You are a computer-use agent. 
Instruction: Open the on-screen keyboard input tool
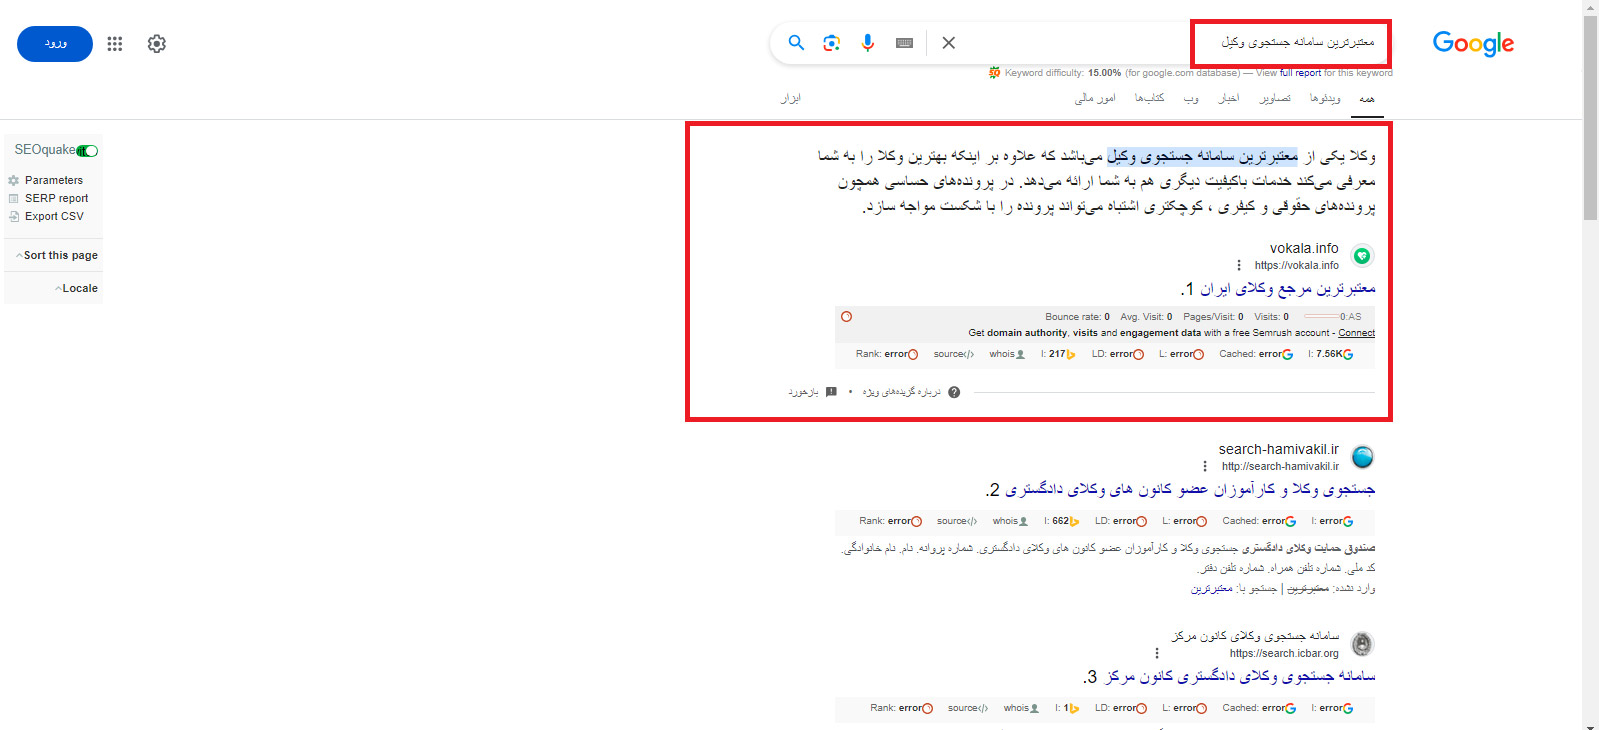[904, 43]
